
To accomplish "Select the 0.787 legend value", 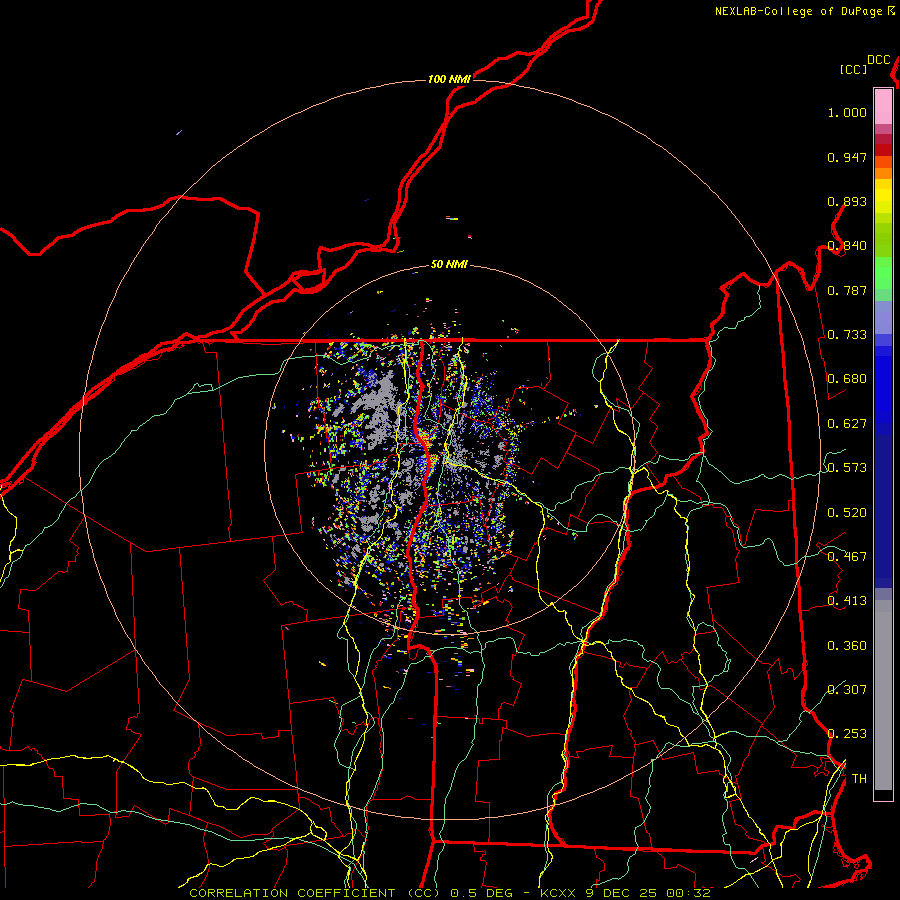I will (x=847, y=290).
